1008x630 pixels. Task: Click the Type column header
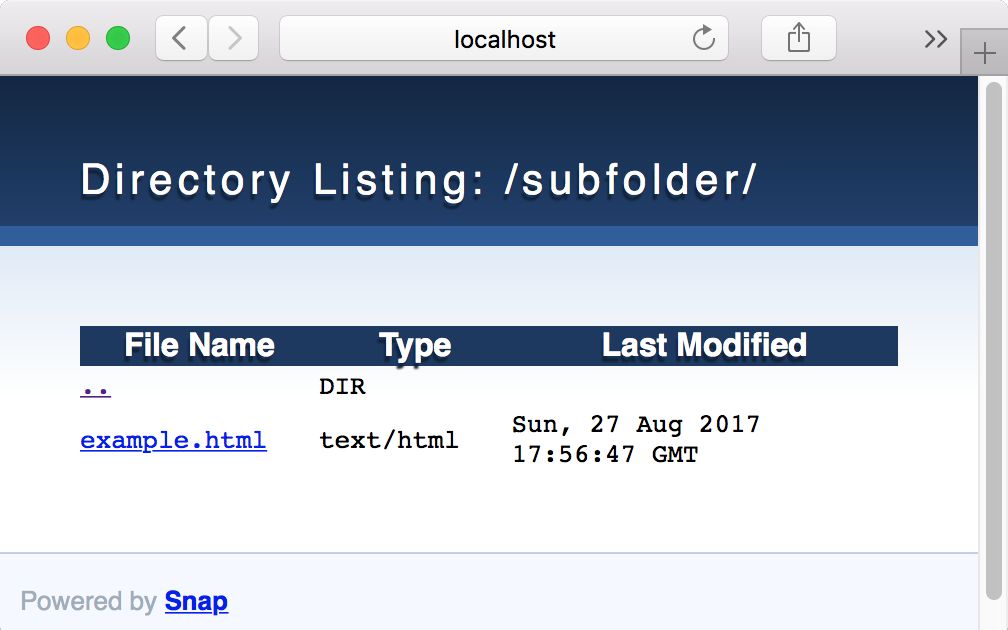[x=415, y=346]
